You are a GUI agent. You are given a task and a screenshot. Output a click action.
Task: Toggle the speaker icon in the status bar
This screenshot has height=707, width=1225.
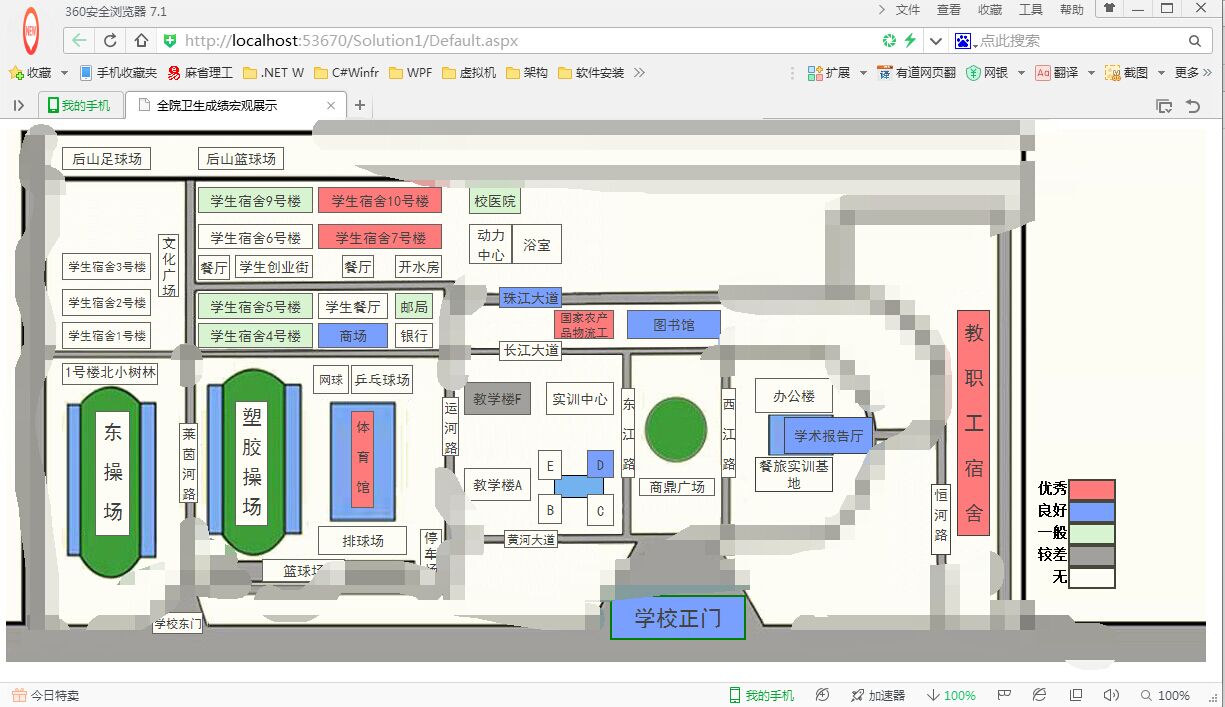(x=1111, y=694)
